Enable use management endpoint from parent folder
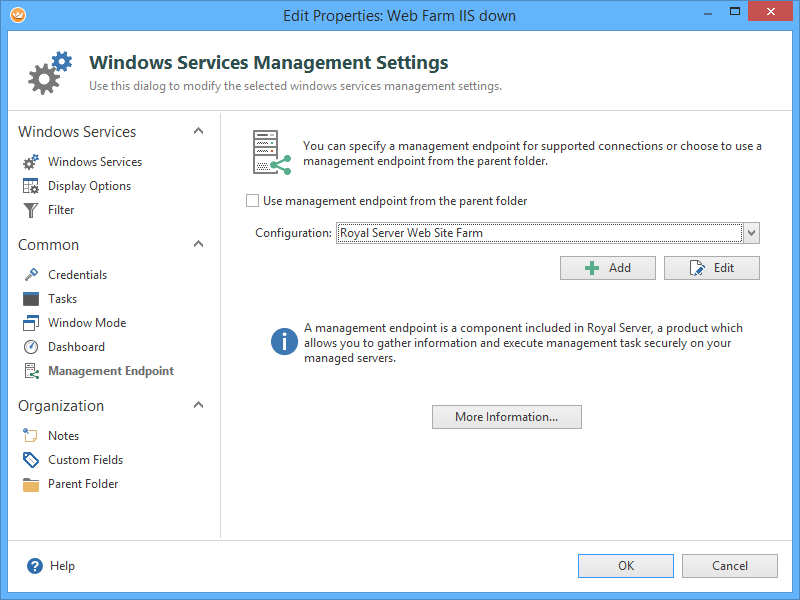 (253, 201)
